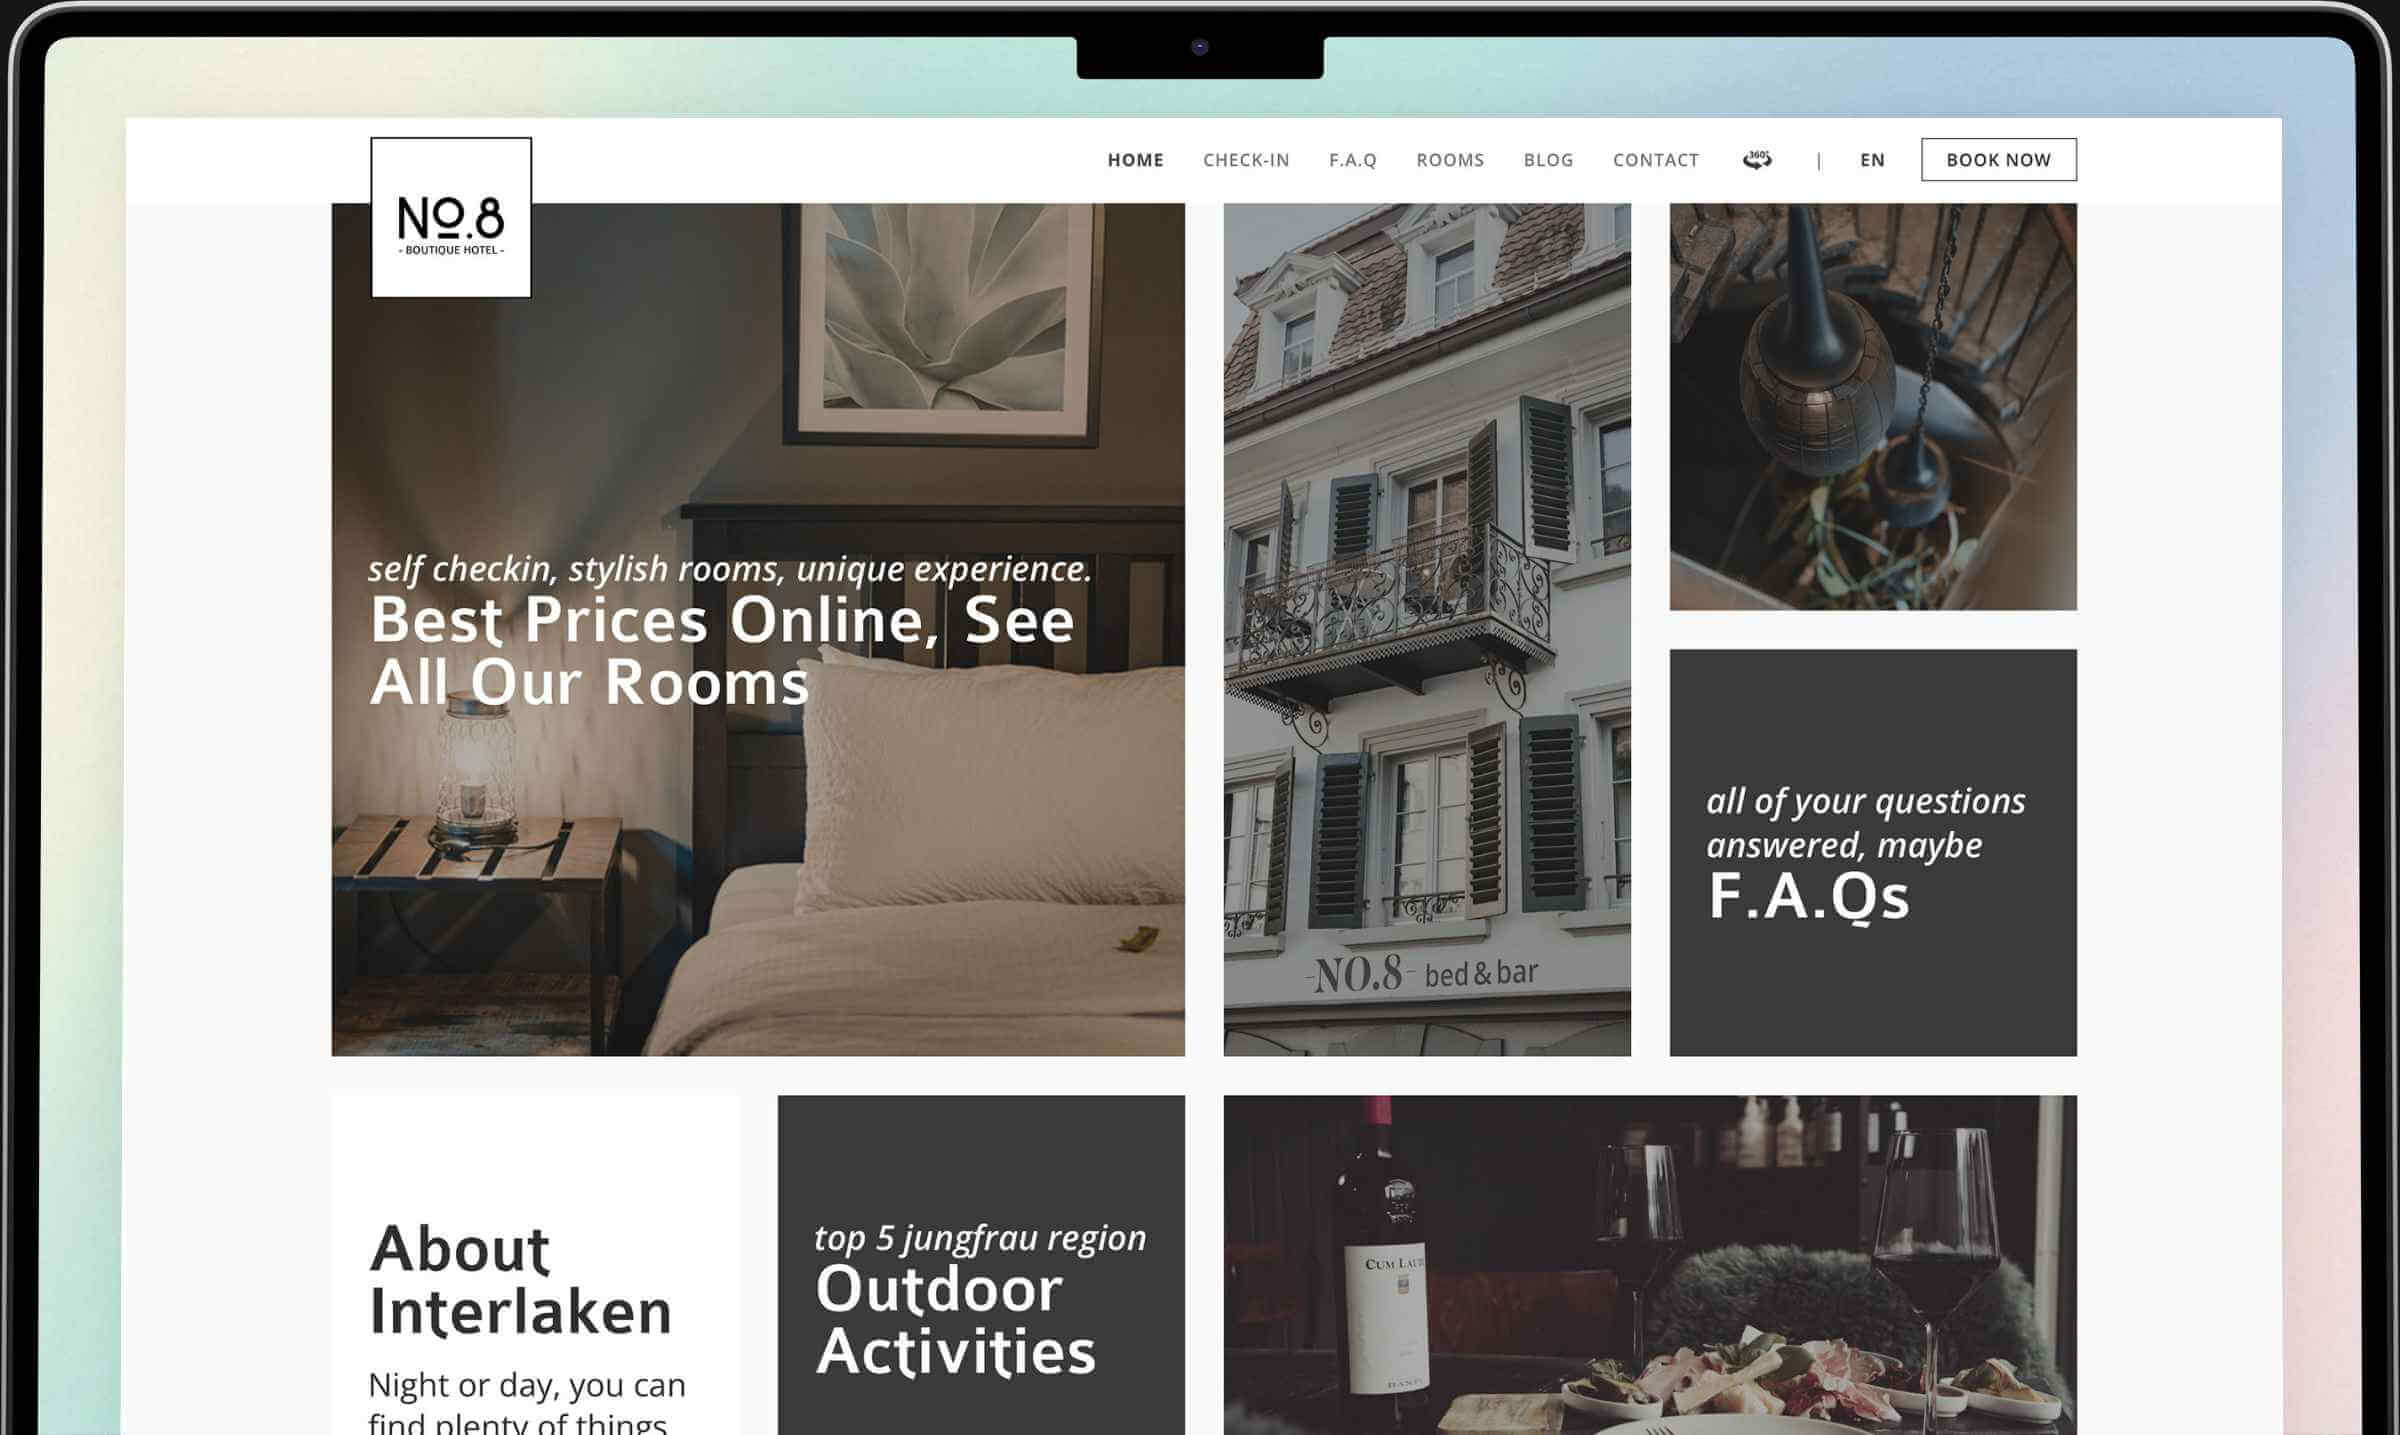Open the BLOG menu item

(x=1548, y=160)
